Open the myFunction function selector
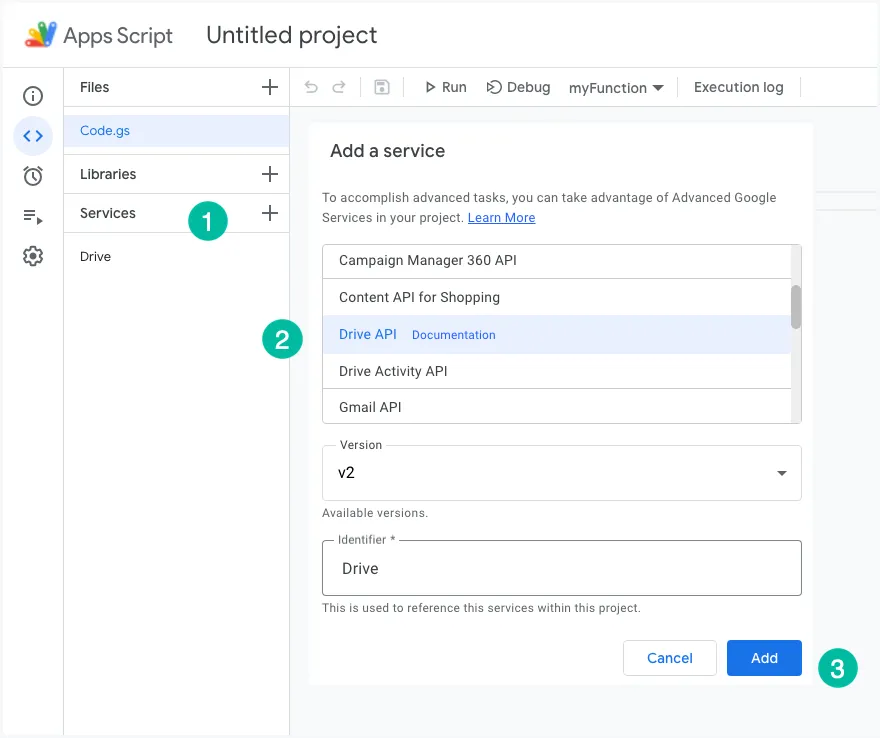 616,87
